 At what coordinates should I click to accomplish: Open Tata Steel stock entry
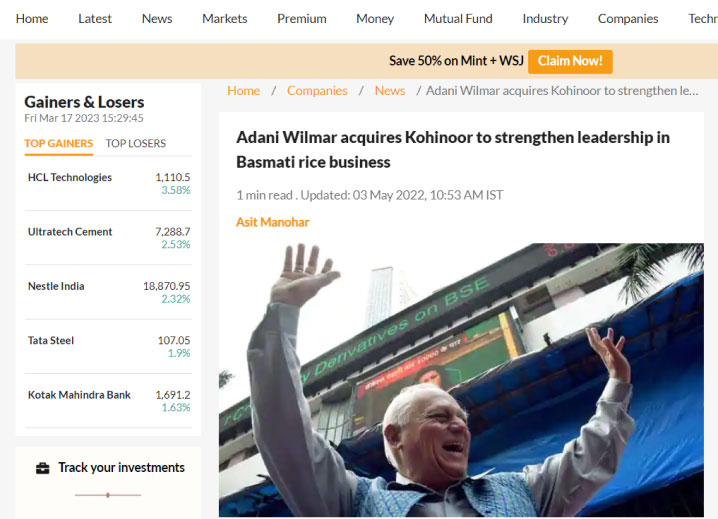(109, 346)
